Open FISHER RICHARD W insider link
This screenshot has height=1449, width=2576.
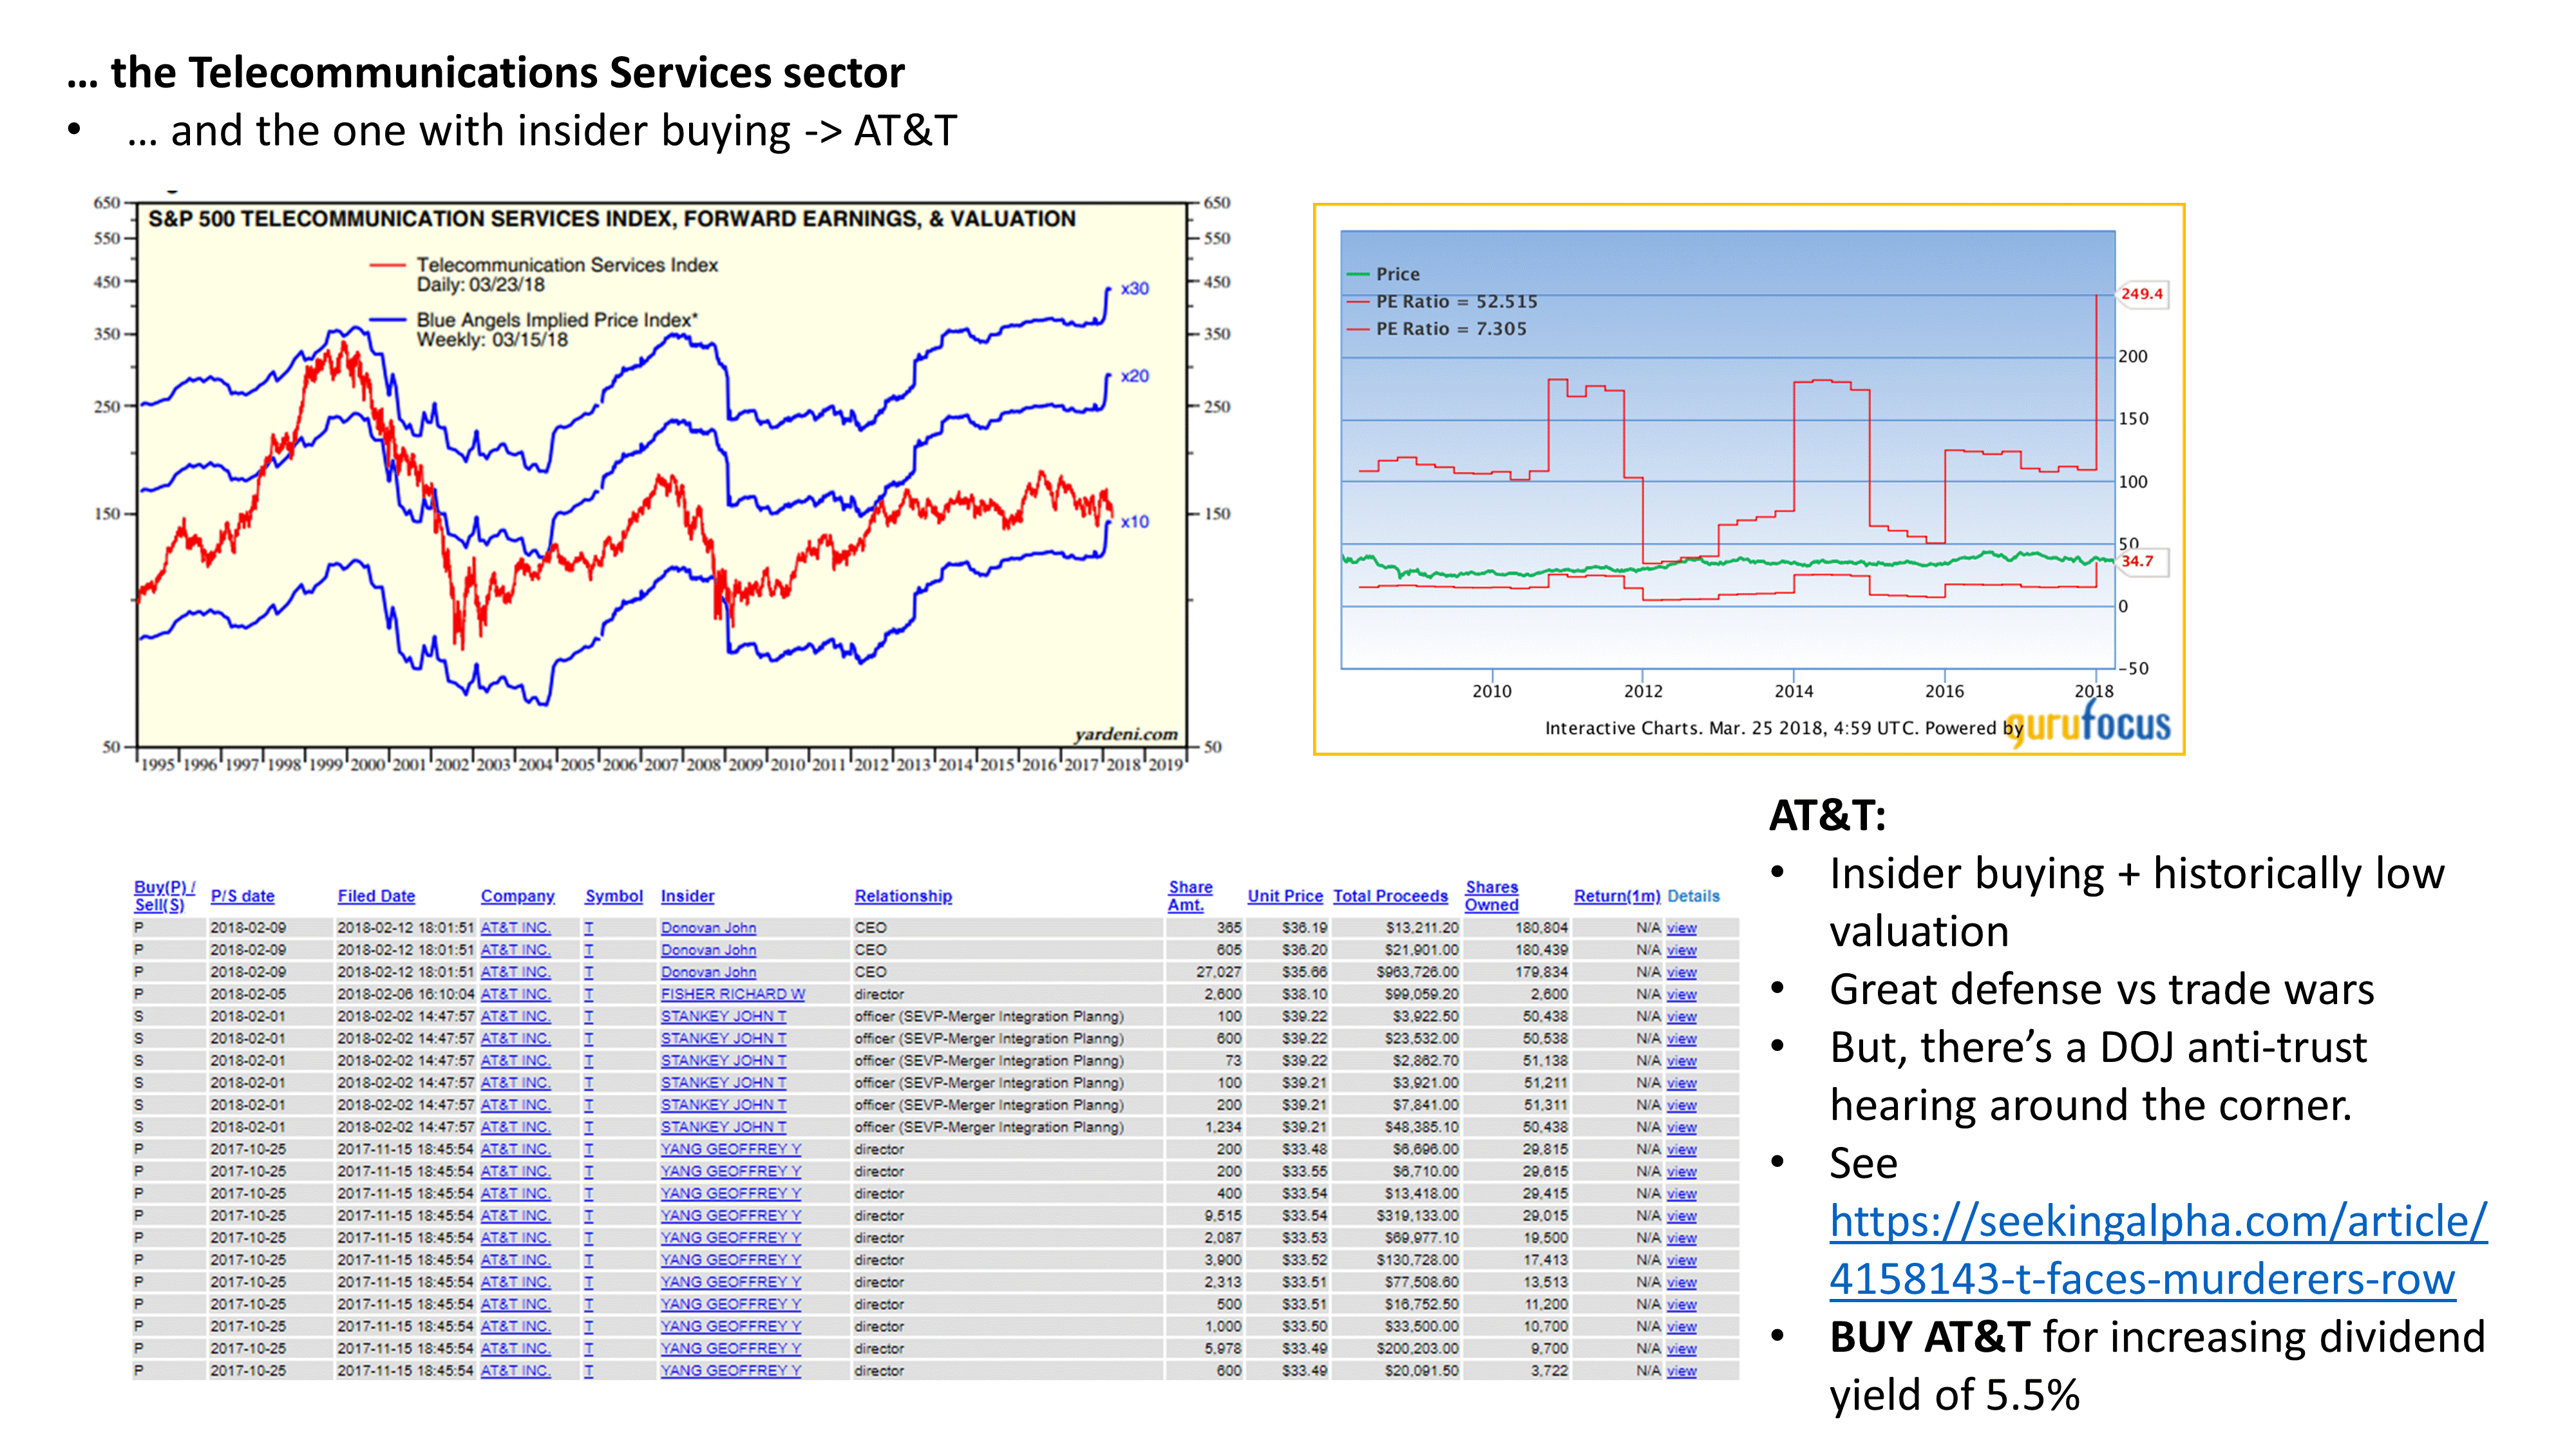732,994
